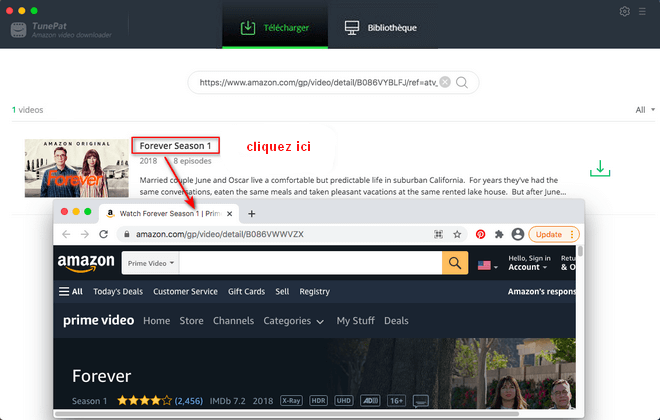Expand the All filter dropdown

(x=645, y=110)
